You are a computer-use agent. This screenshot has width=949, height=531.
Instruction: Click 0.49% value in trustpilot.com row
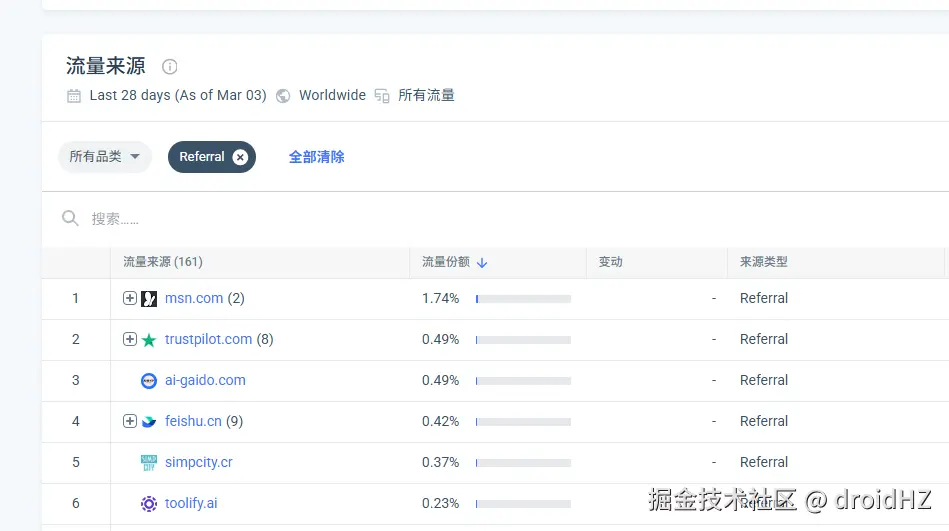(x=441, y=339)
